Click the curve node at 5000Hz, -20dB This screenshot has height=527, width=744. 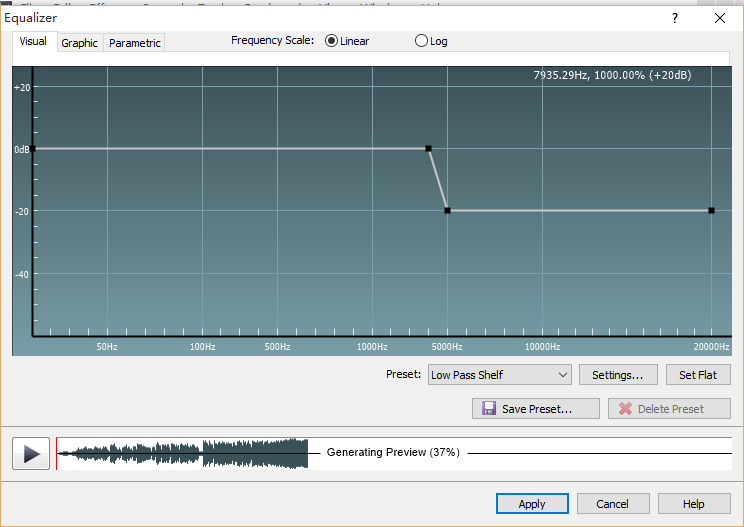click(x=447, y=210)
